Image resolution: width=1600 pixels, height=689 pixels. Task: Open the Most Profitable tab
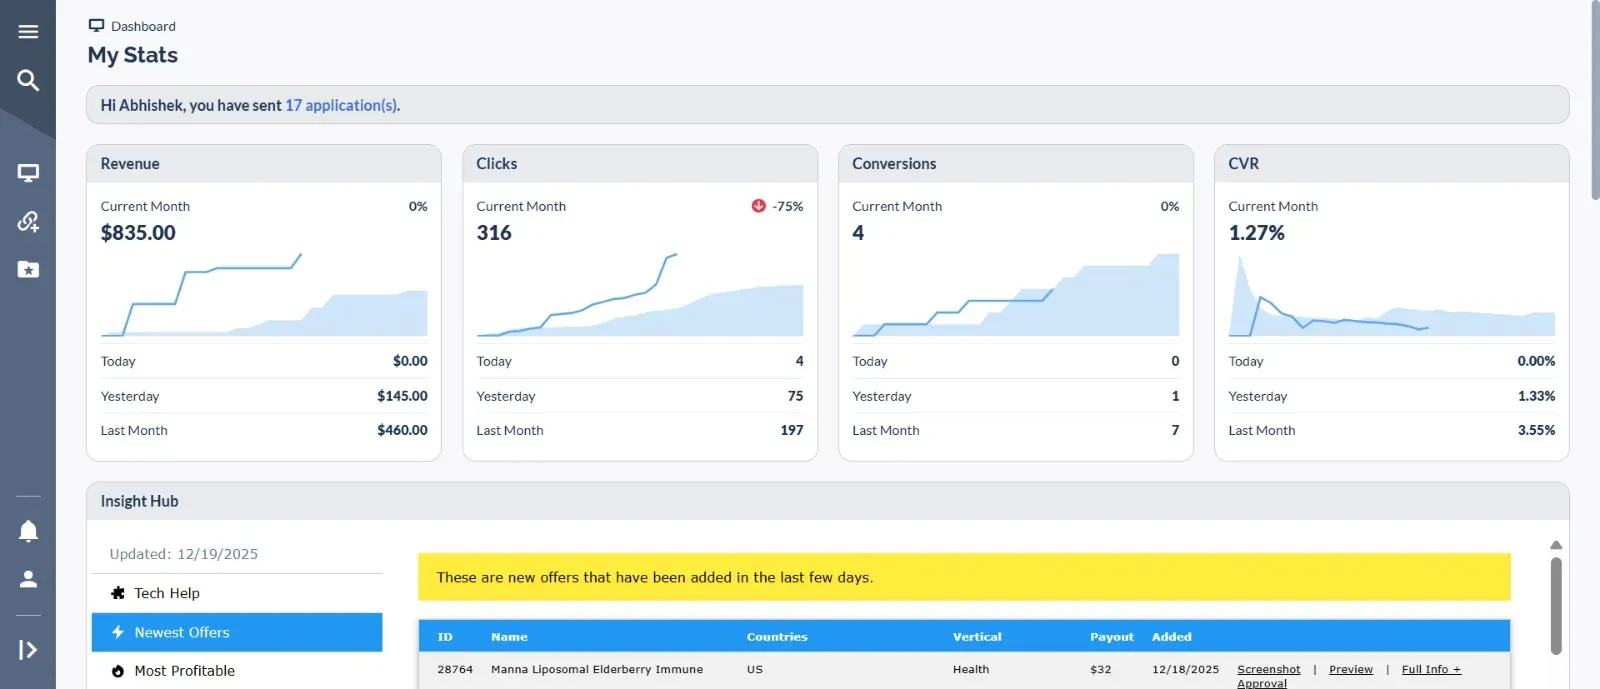tap(185, 671)
